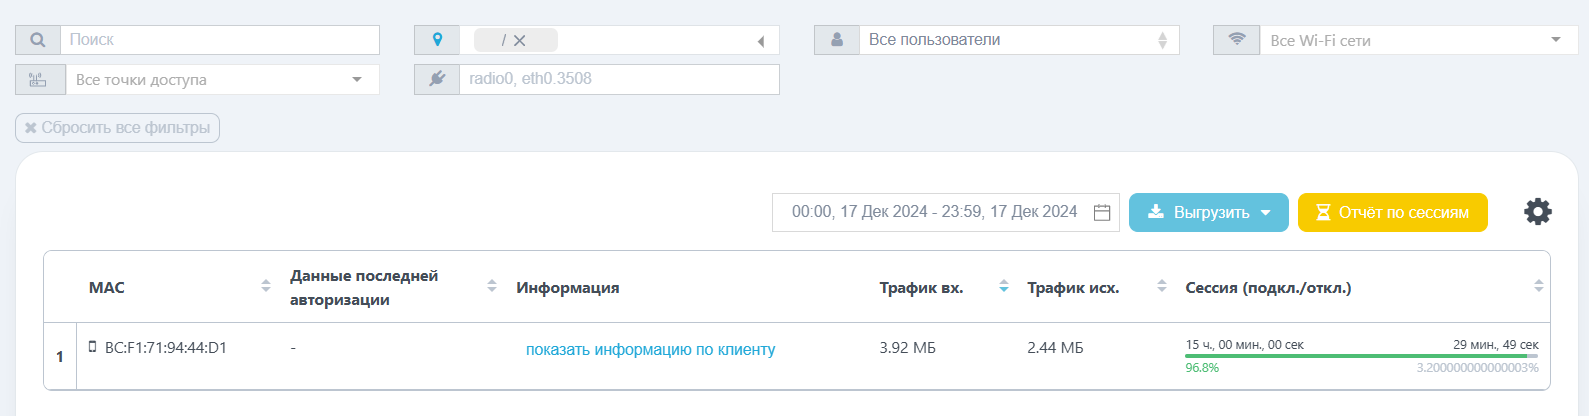Collapse the location selector arrow
This screenshot has height=416, width=1589.
761,41
